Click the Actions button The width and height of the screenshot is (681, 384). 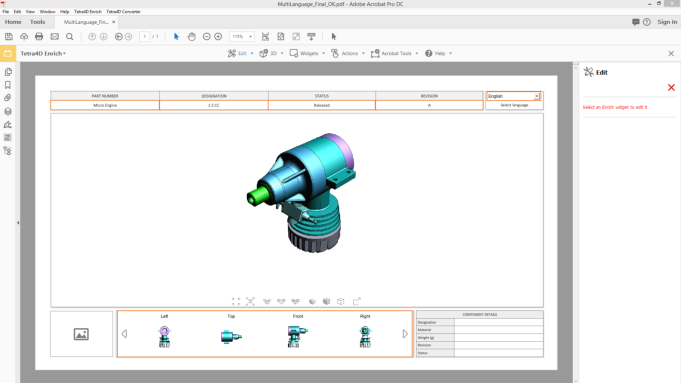coord(345,53)
